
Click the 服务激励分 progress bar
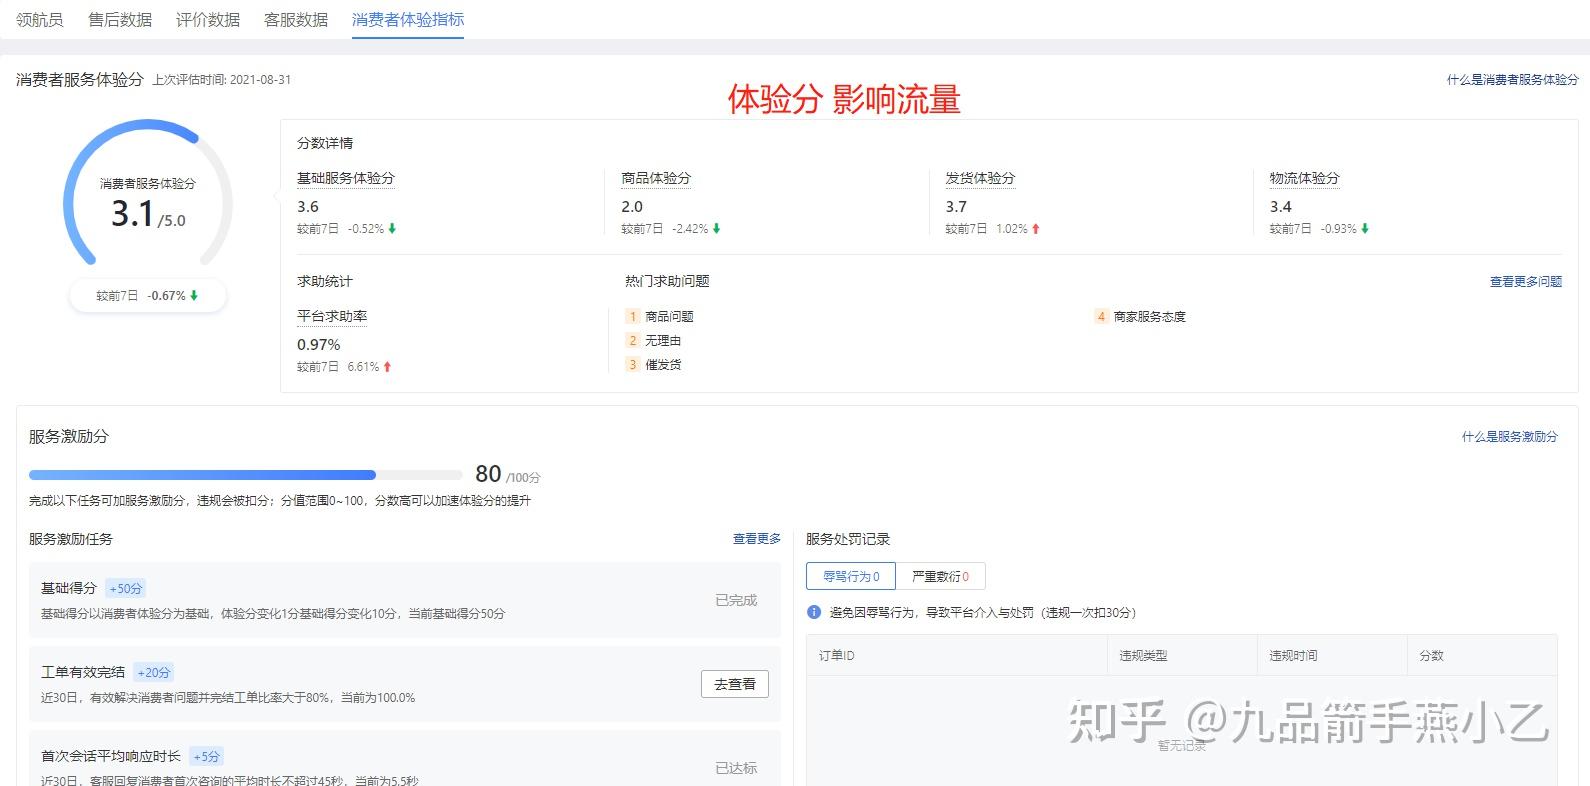[x=245, y=475]
